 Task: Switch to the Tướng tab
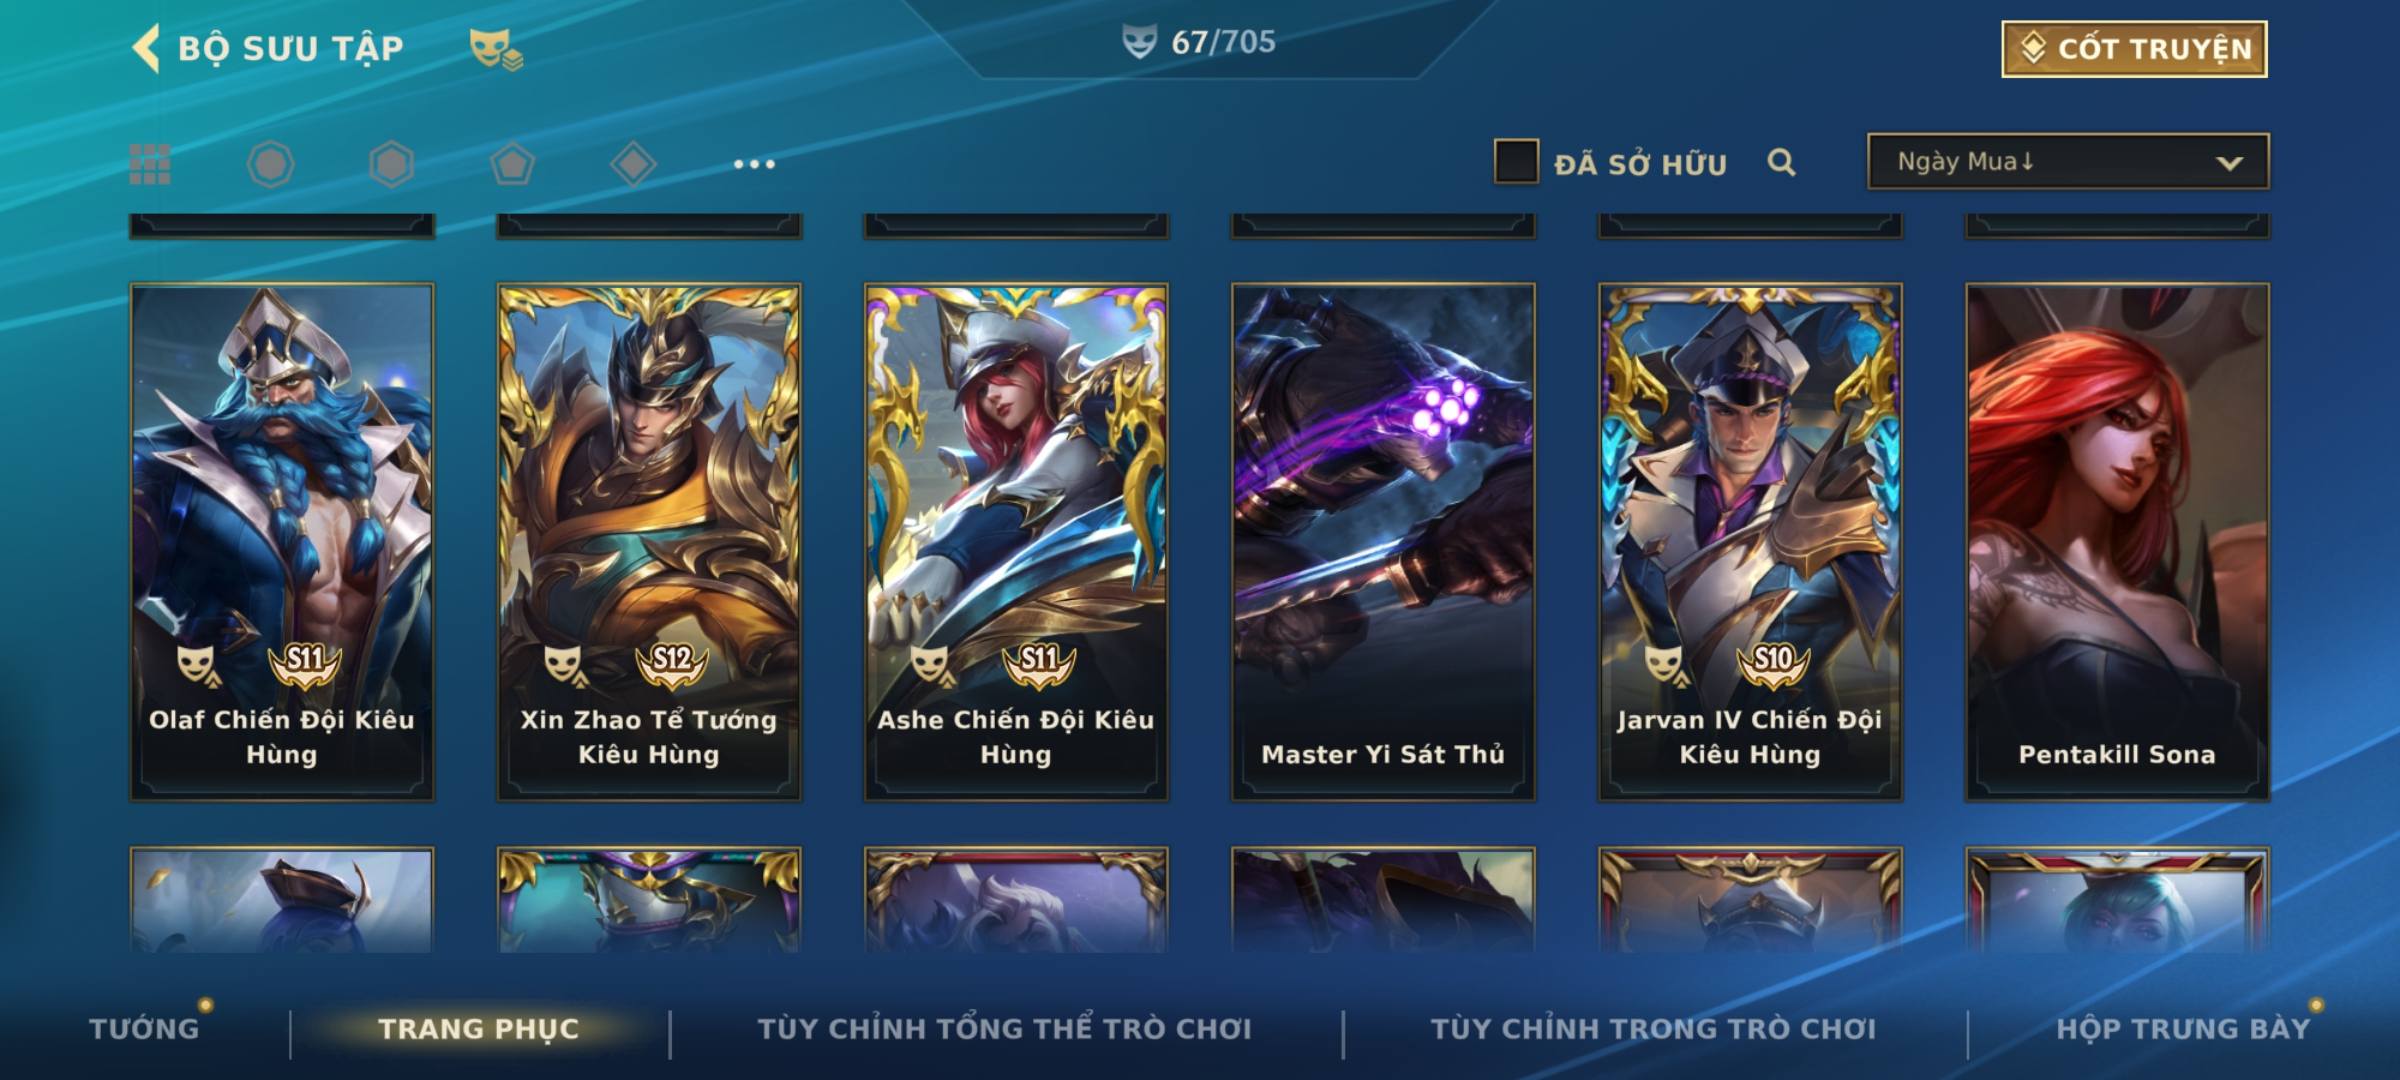145,1028
